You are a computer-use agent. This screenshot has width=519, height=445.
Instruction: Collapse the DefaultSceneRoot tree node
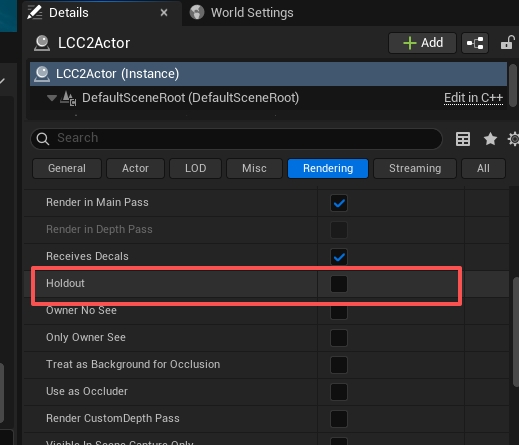52,98
